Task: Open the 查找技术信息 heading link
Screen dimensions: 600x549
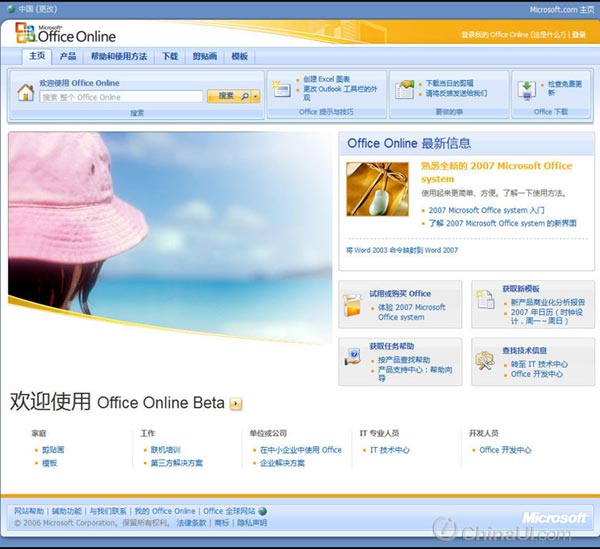Action: (x=525, y=350)
